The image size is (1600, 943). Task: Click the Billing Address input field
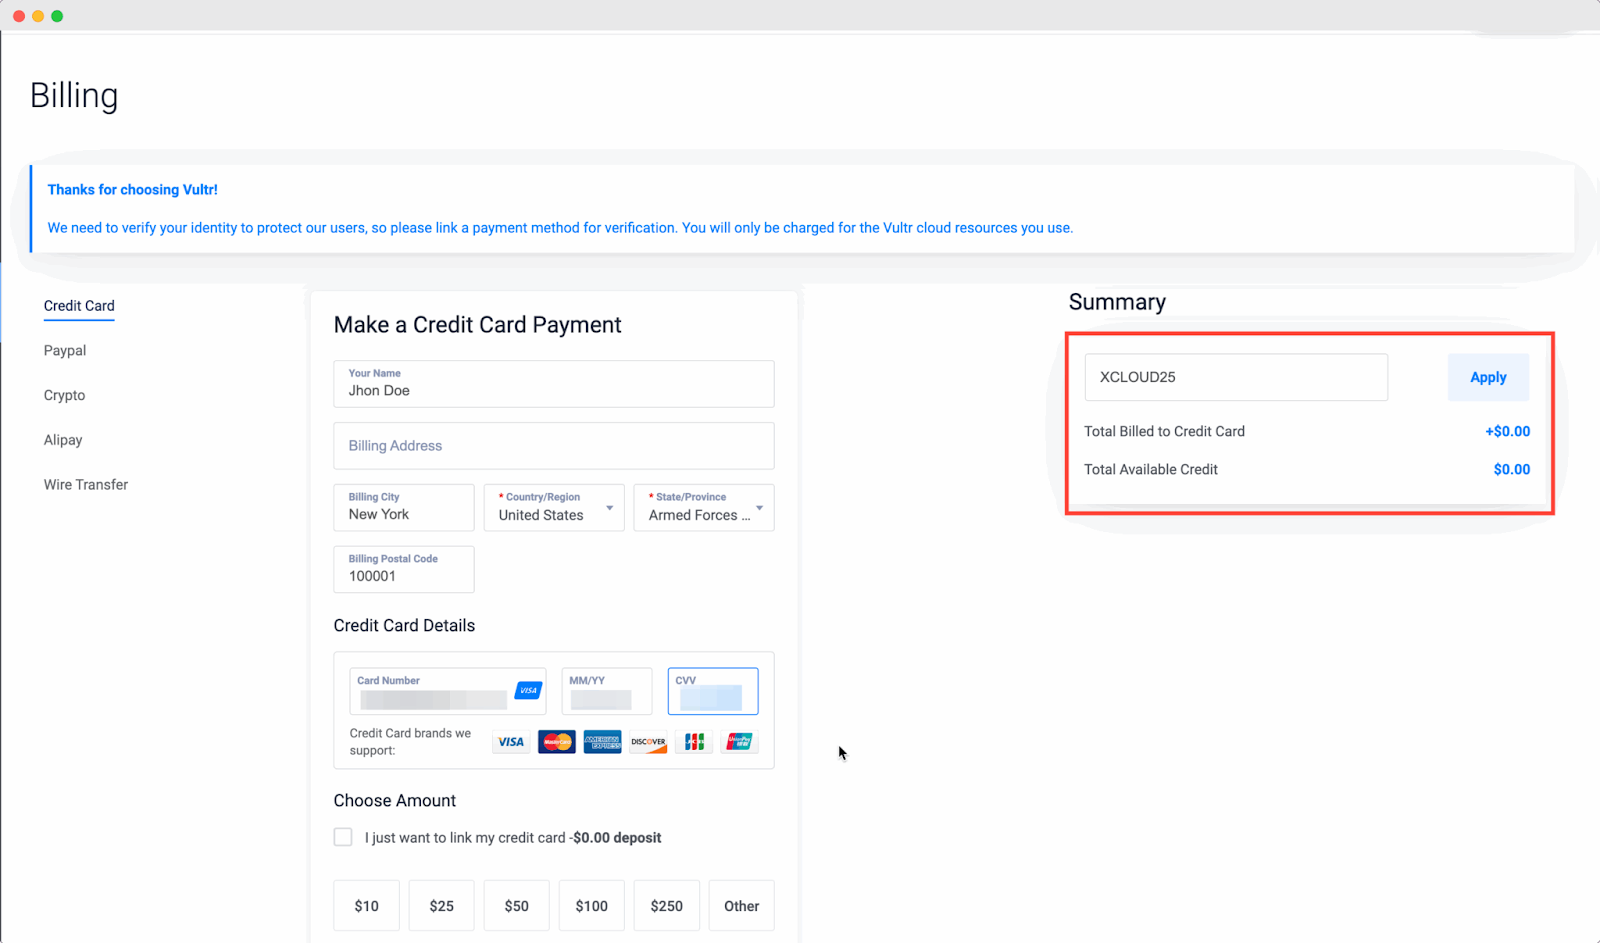[553, 445]
